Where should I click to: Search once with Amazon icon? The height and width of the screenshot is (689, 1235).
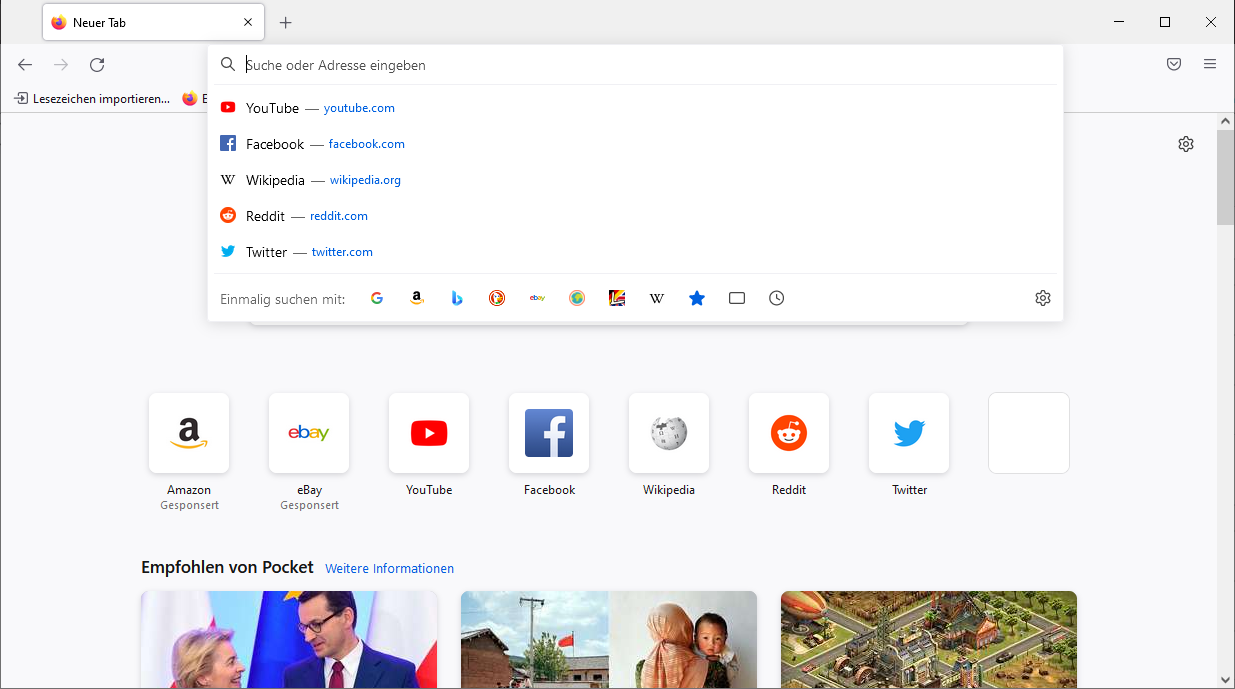[417, 298]
